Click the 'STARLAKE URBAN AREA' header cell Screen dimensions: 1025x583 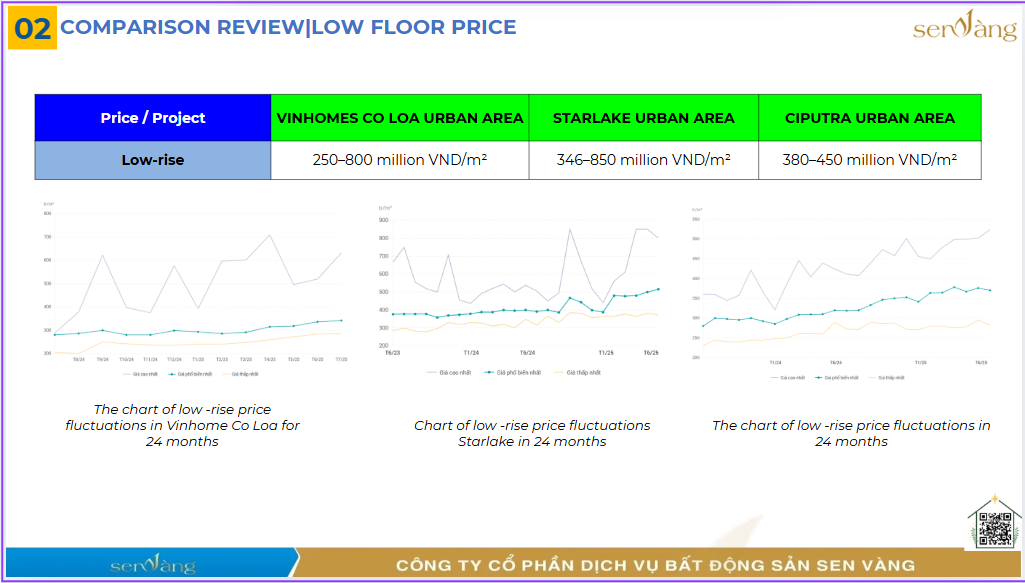click(x=644, y=118)
